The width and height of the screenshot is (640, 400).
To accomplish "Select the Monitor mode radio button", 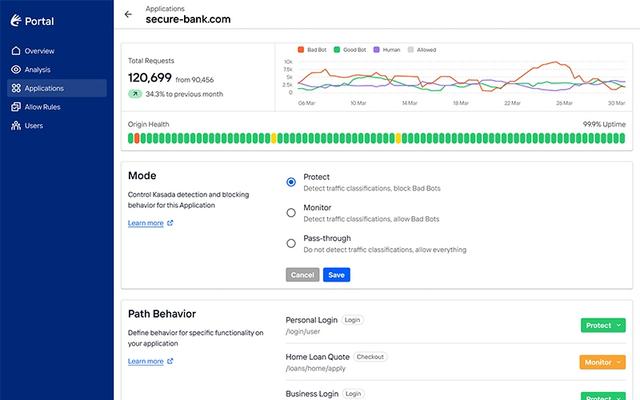I will (x=291, y=212).
